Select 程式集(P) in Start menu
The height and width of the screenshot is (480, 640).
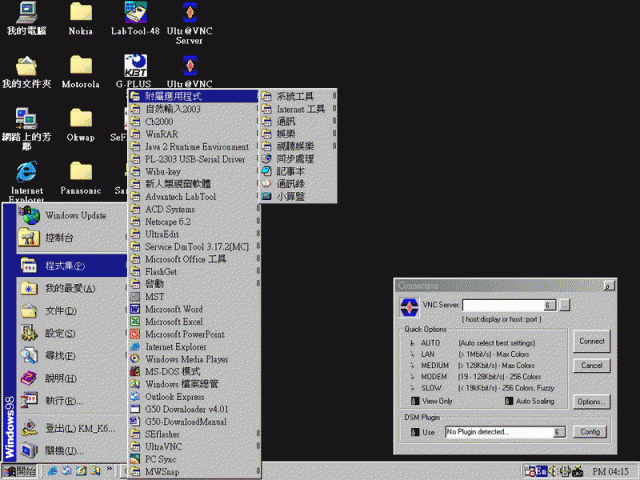coord(72,266)
